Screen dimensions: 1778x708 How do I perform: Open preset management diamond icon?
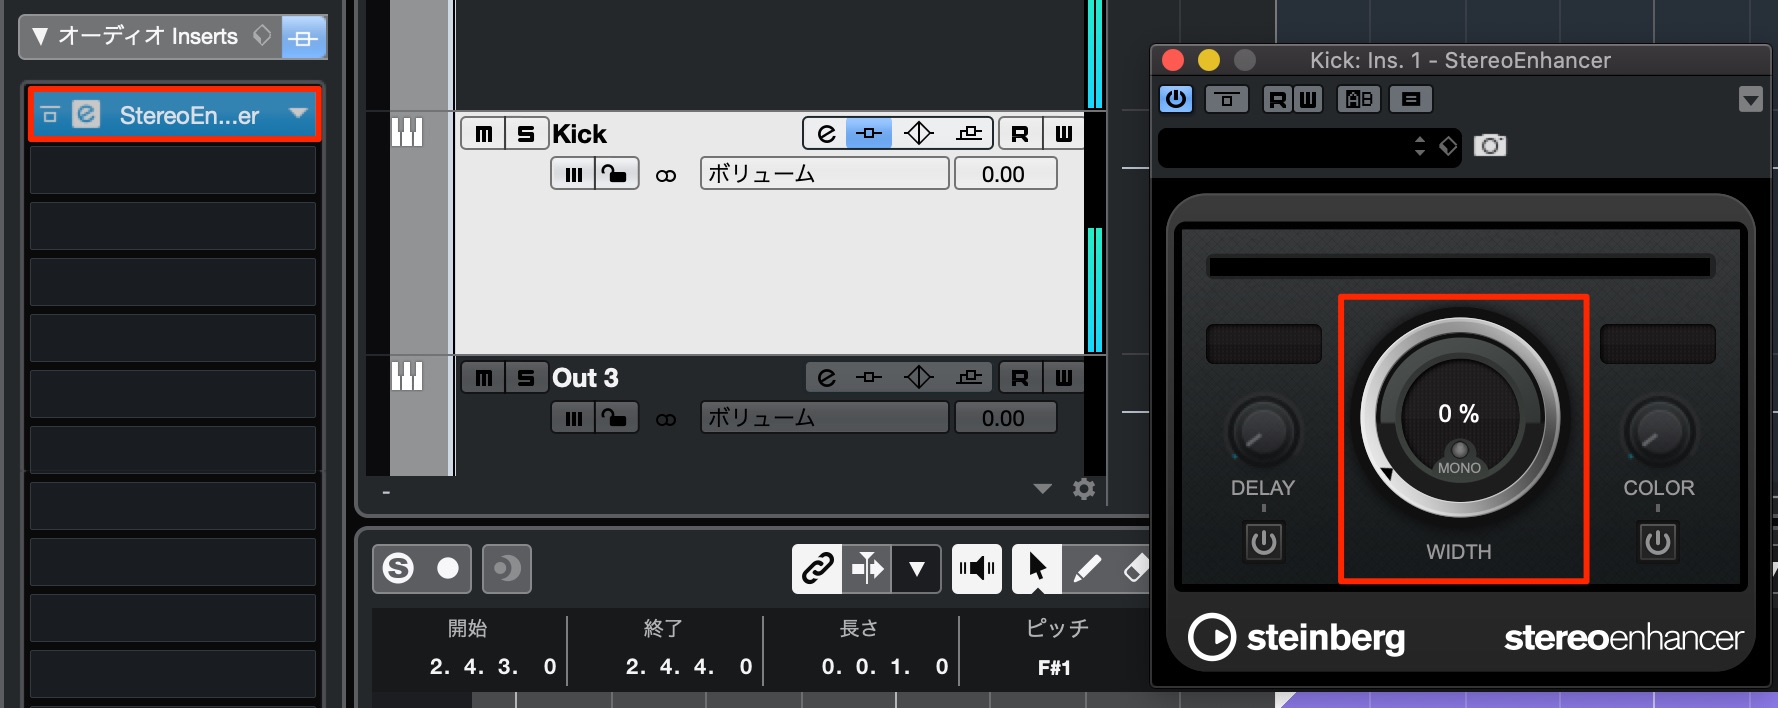1448,146
